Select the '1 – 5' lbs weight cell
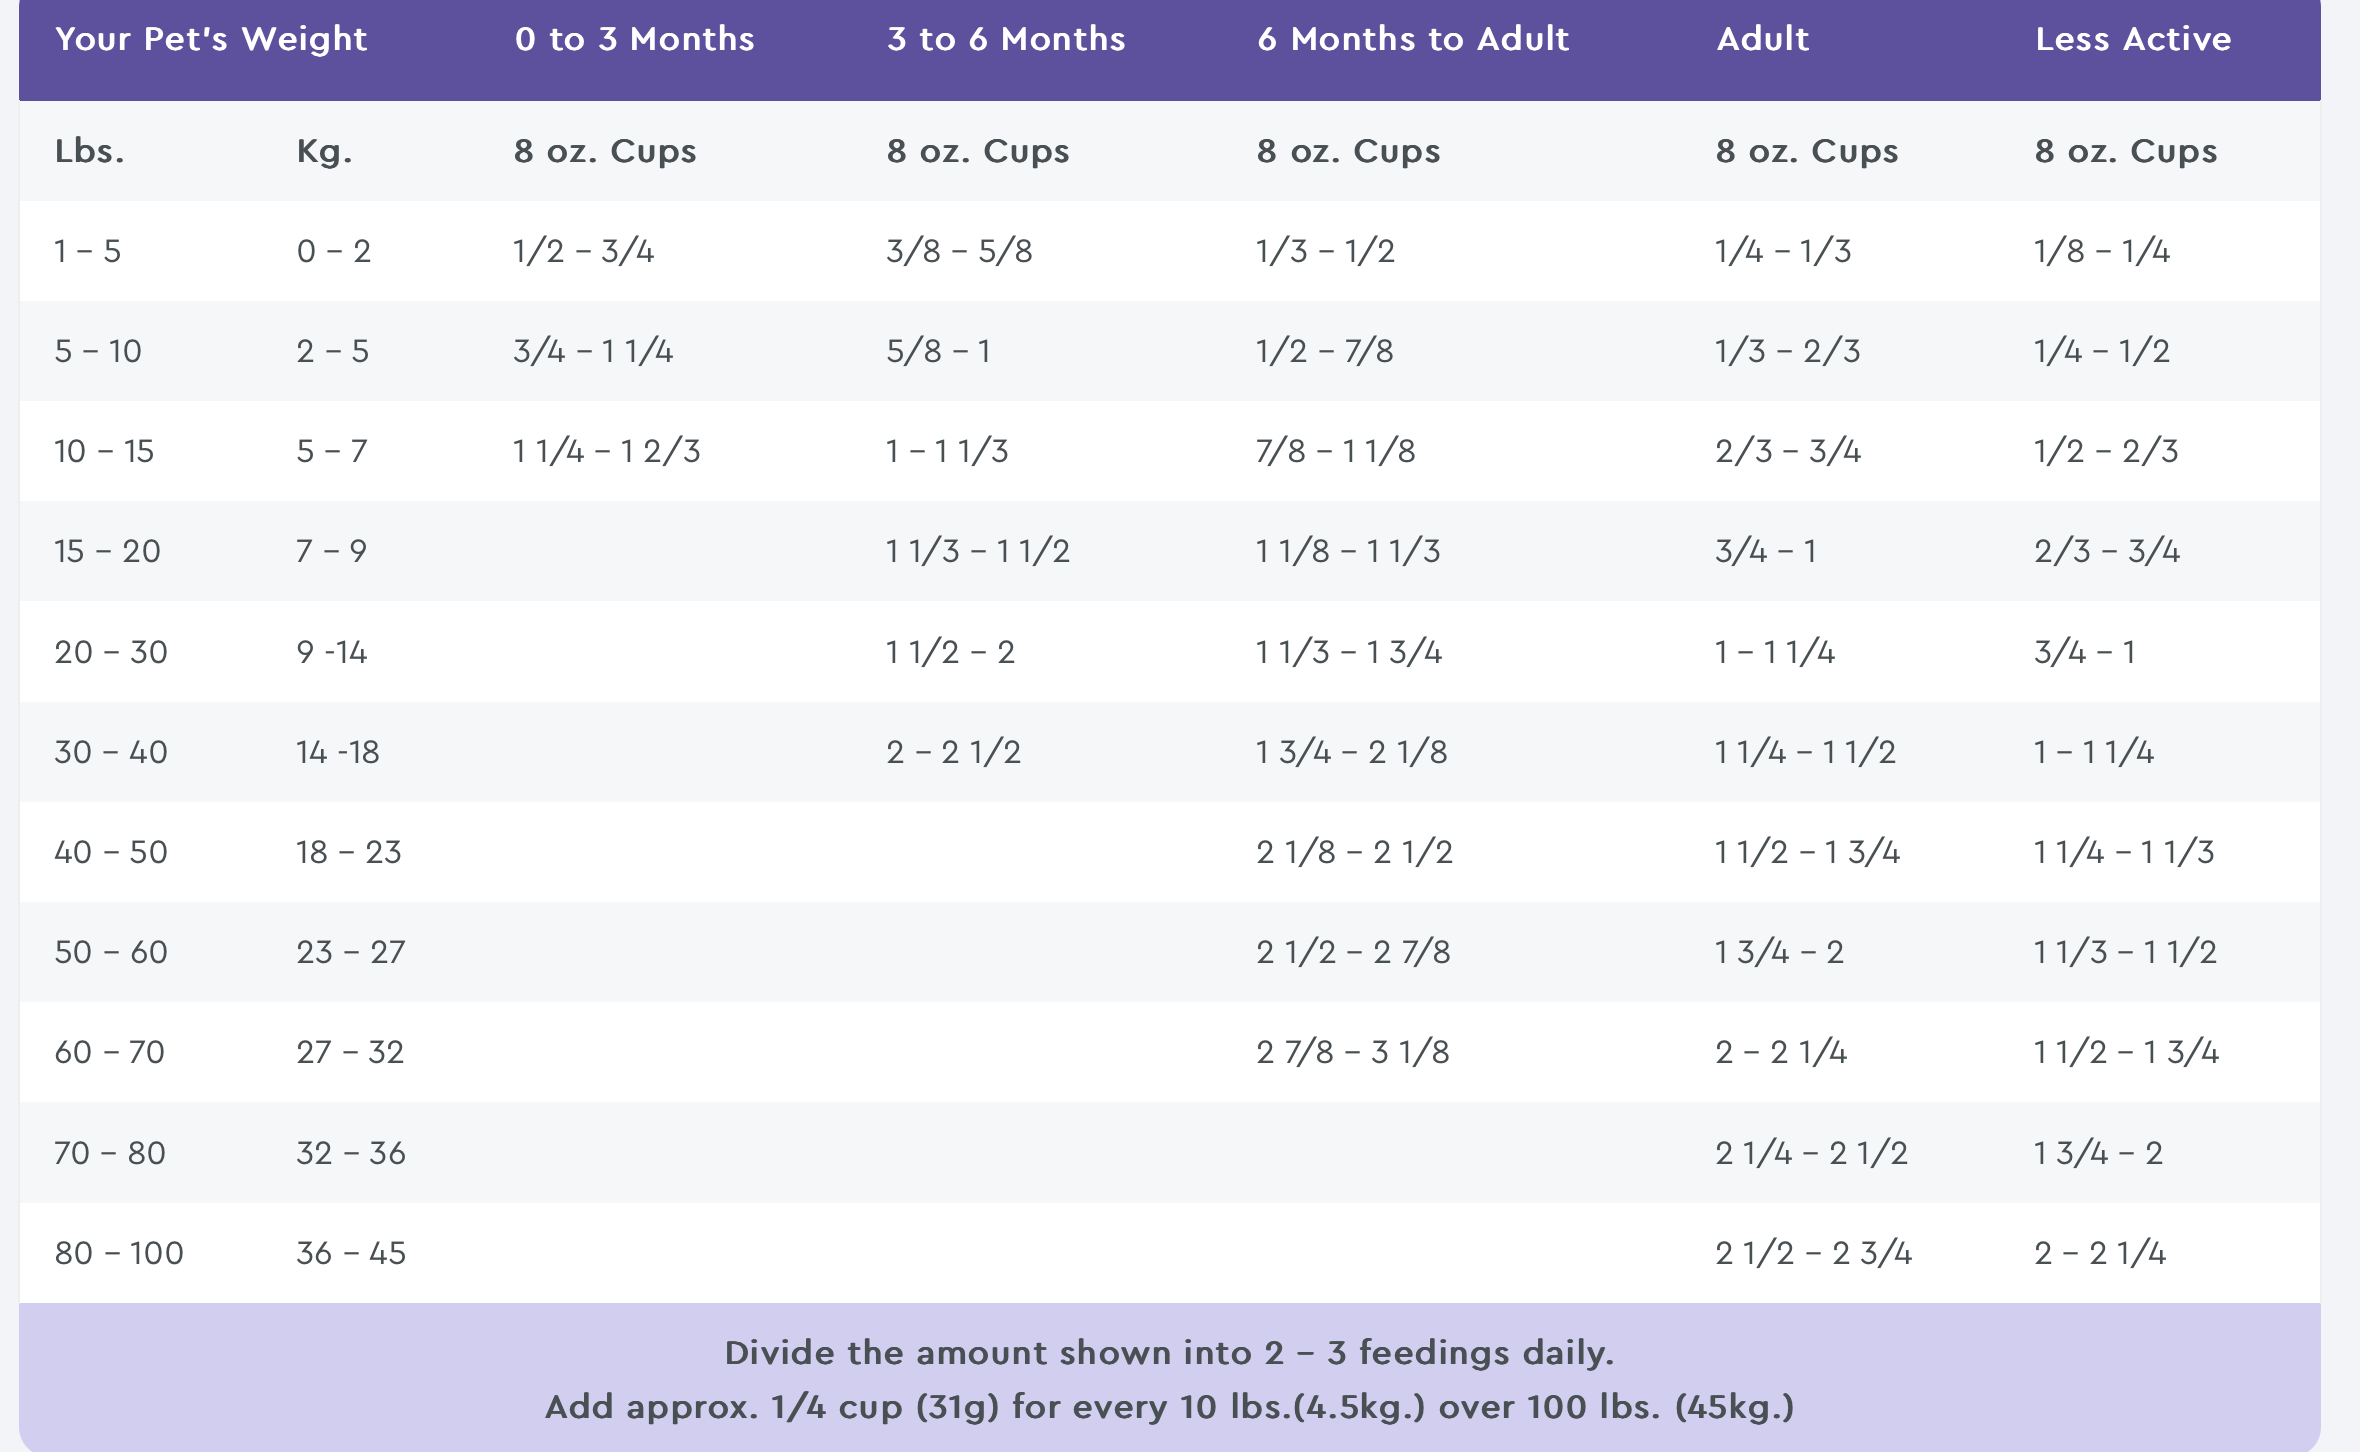 (88, 251)
